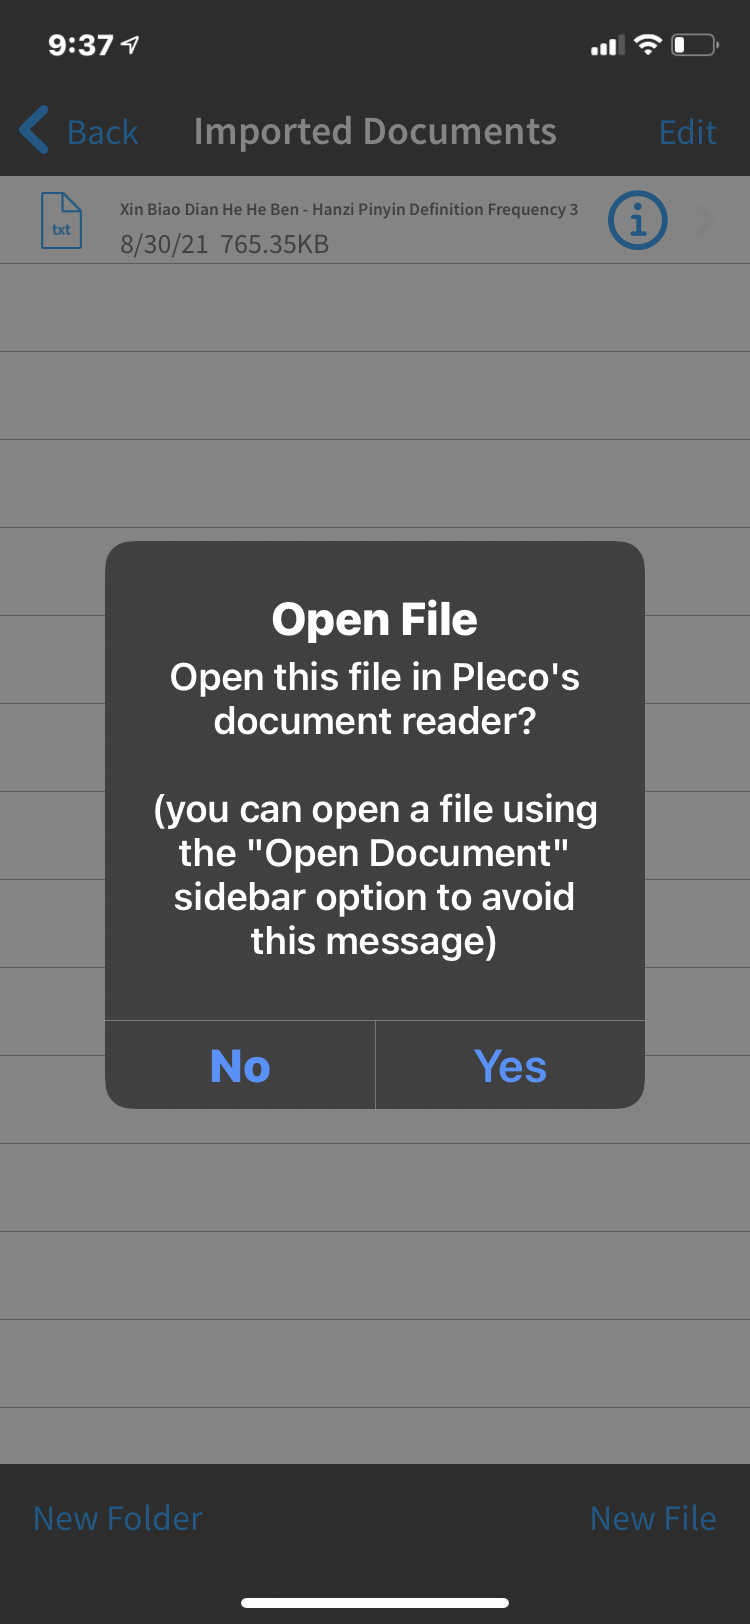Open the info icon for the txt file
Viewport: 750px width, 1624px height.
point(638,220)
